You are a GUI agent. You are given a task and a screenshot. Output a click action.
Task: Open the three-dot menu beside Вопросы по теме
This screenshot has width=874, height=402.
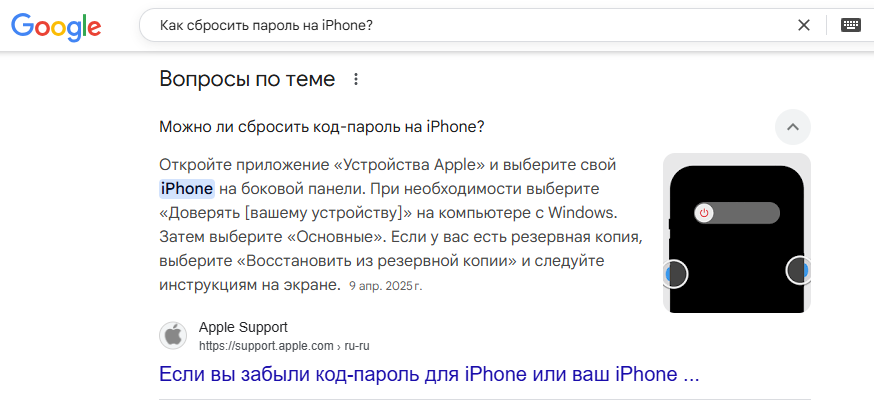(356, 80)
